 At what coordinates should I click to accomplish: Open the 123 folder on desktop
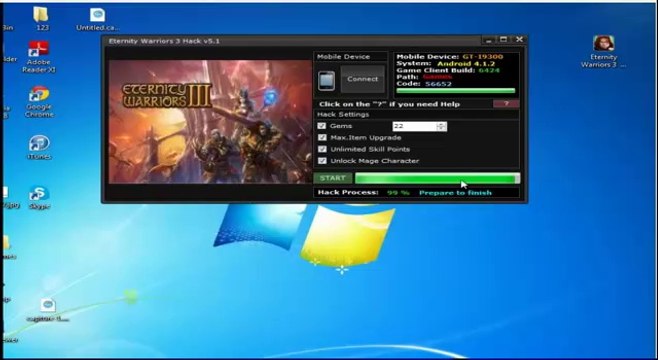41,19
